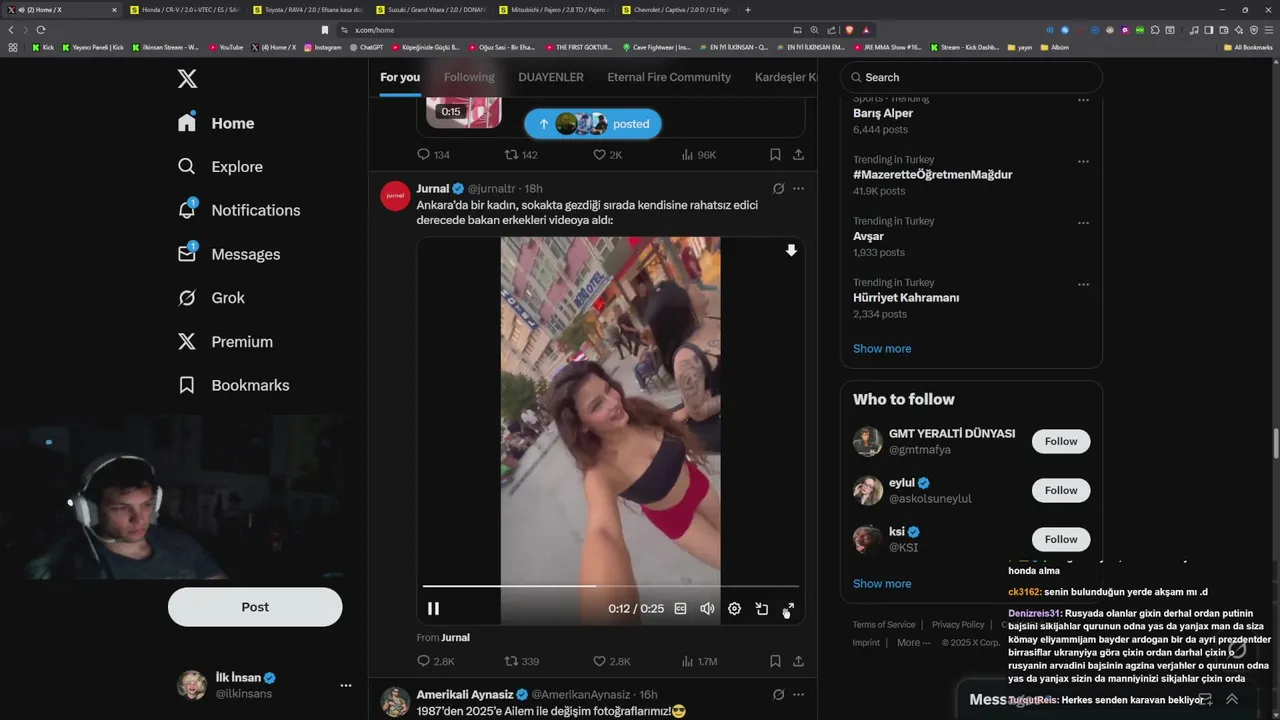Open more options on Amerikali Aynasiz post
This screenshot has width=1280, height=720.
click(x=798, y=694)
